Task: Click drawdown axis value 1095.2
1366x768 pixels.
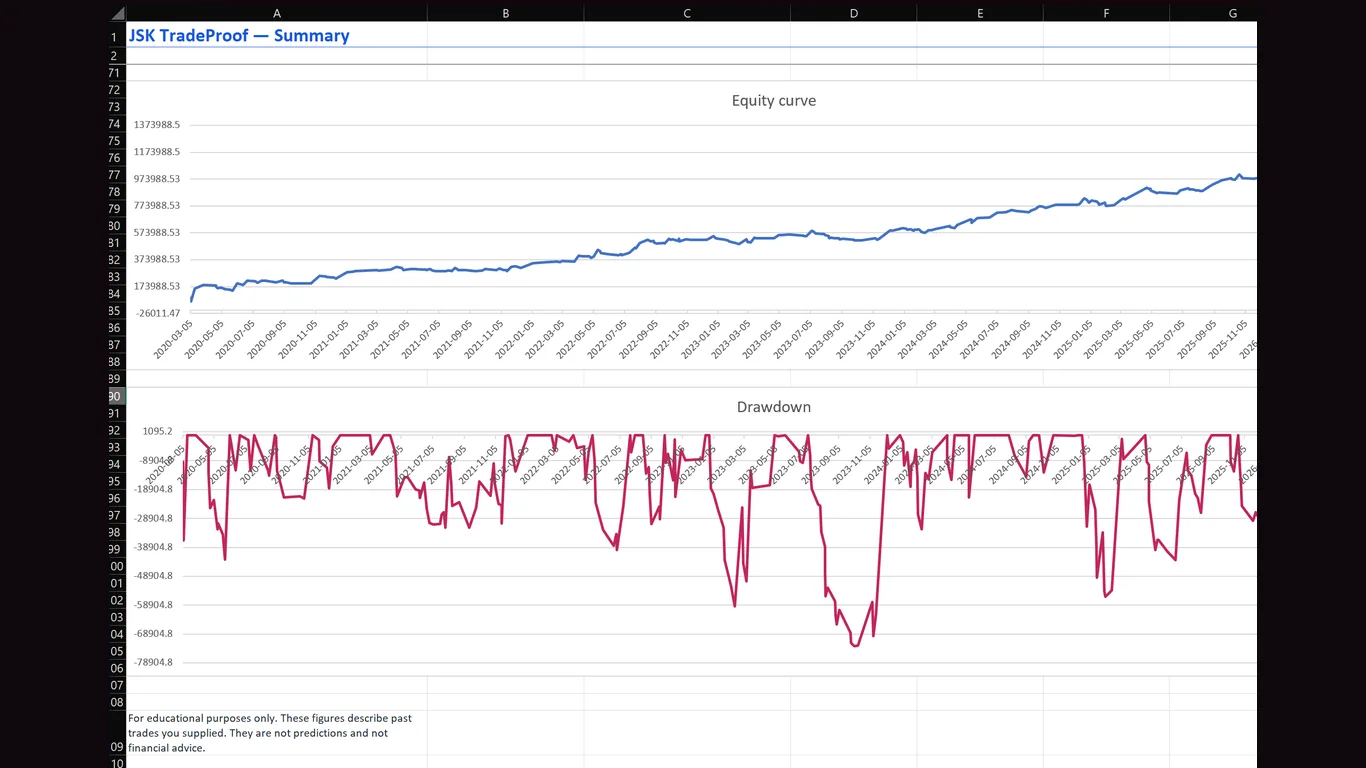Action: [x=157, y=431]
